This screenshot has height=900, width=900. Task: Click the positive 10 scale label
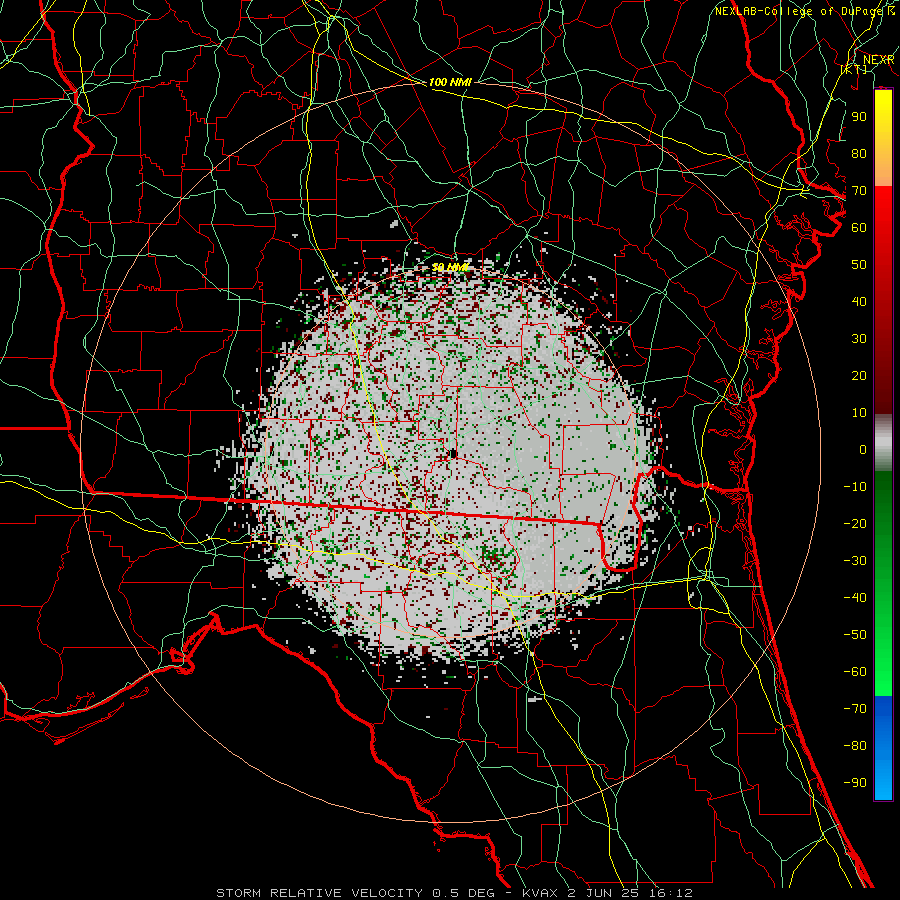pos(859,413)
